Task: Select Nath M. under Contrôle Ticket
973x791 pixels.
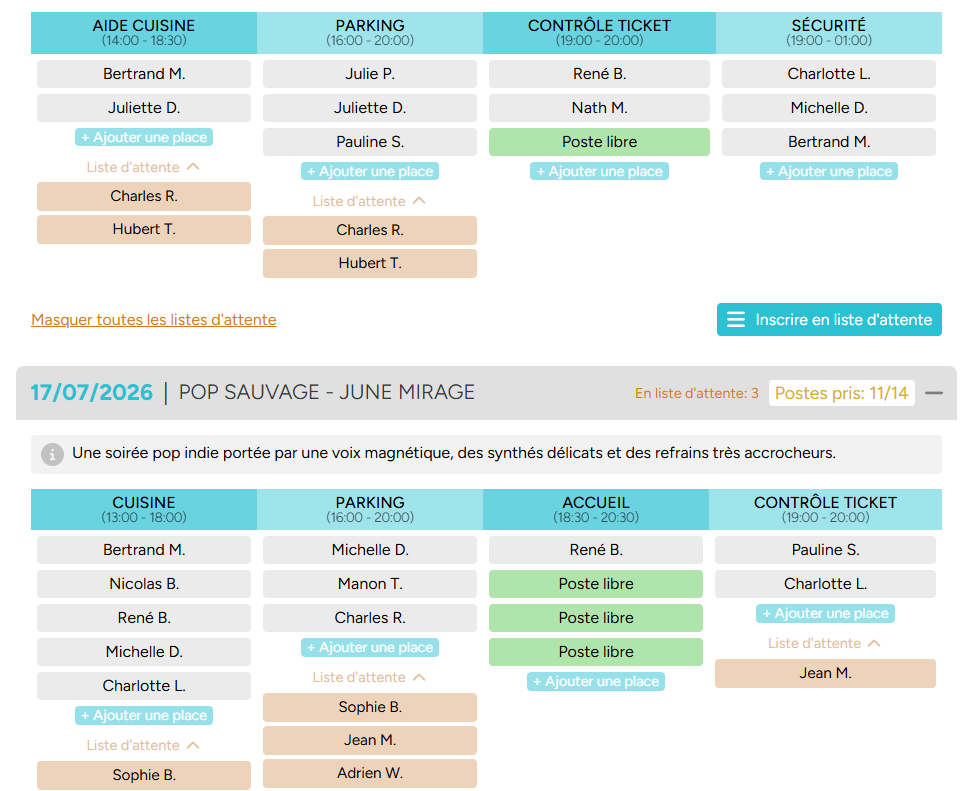Action: [x=599, y=108]
